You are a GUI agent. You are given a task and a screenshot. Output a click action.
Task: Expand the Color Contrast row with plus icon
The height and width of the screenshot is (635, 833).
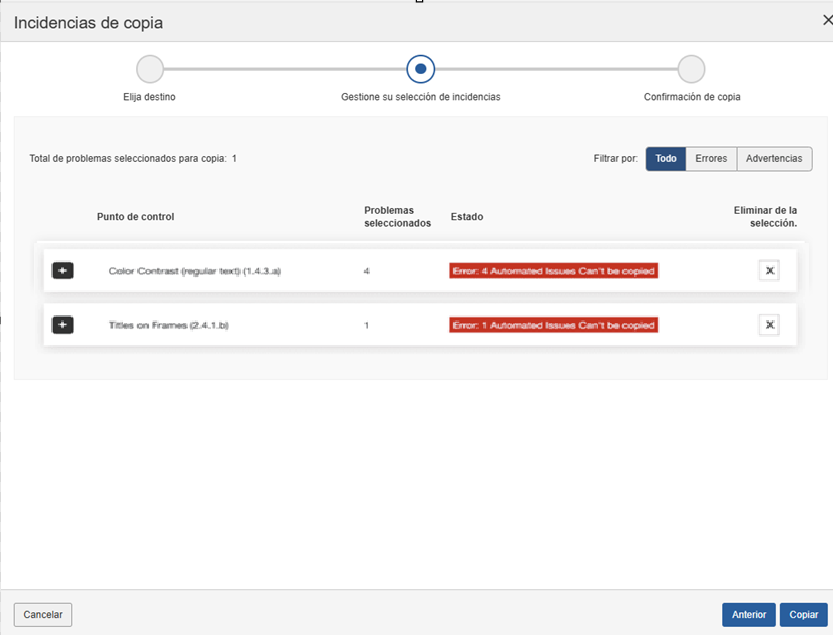pyautogui.click(x=62, y=271)
